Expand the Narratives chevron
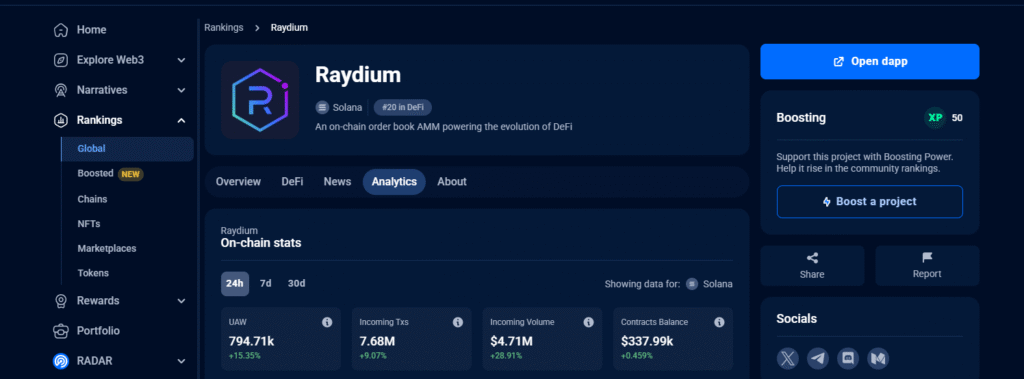The width and height of the screenshot is (1024, 379). click(182, 90)
